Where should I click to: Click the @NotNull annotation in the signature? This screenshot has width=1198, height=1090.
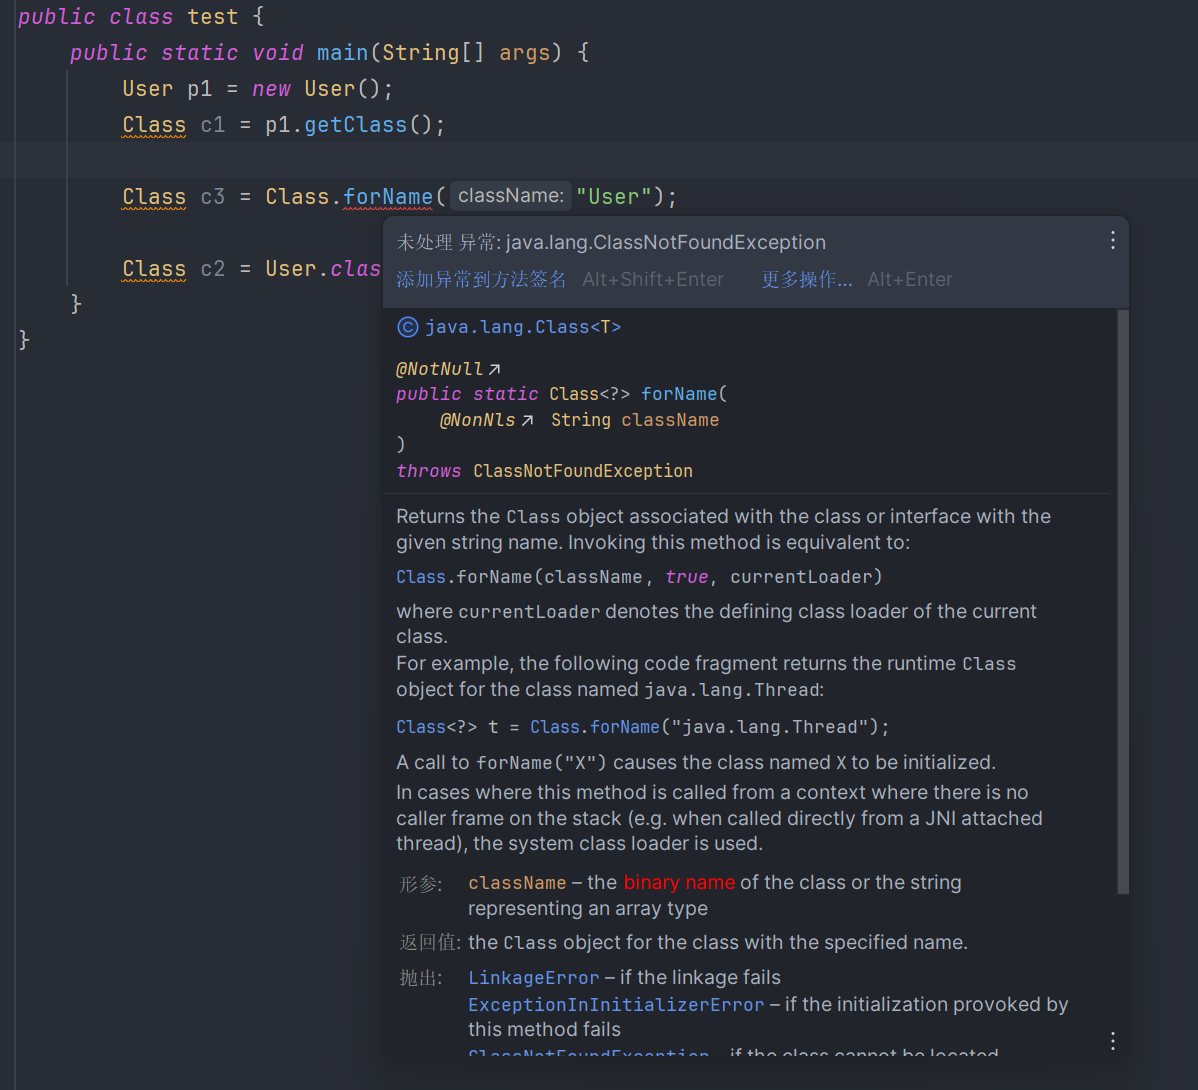[x=439, y=370]
